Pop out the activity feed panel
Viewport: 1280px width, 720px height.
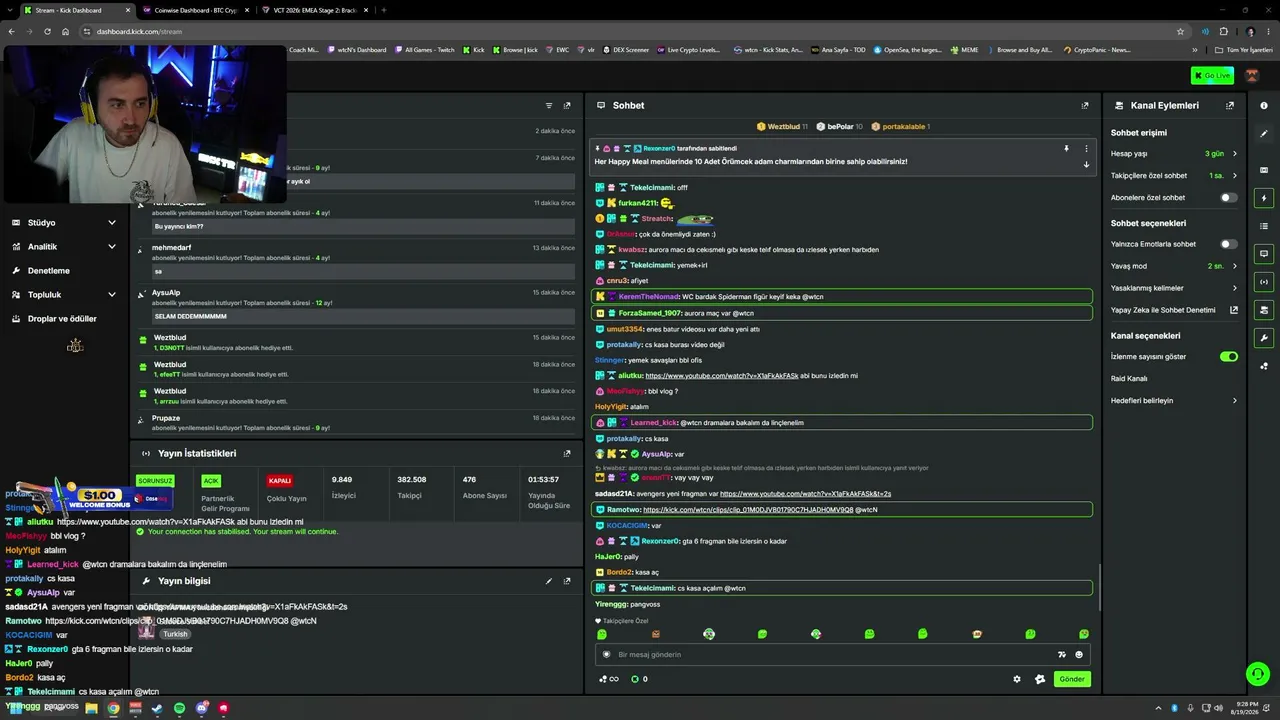click(x=567, y=105)
